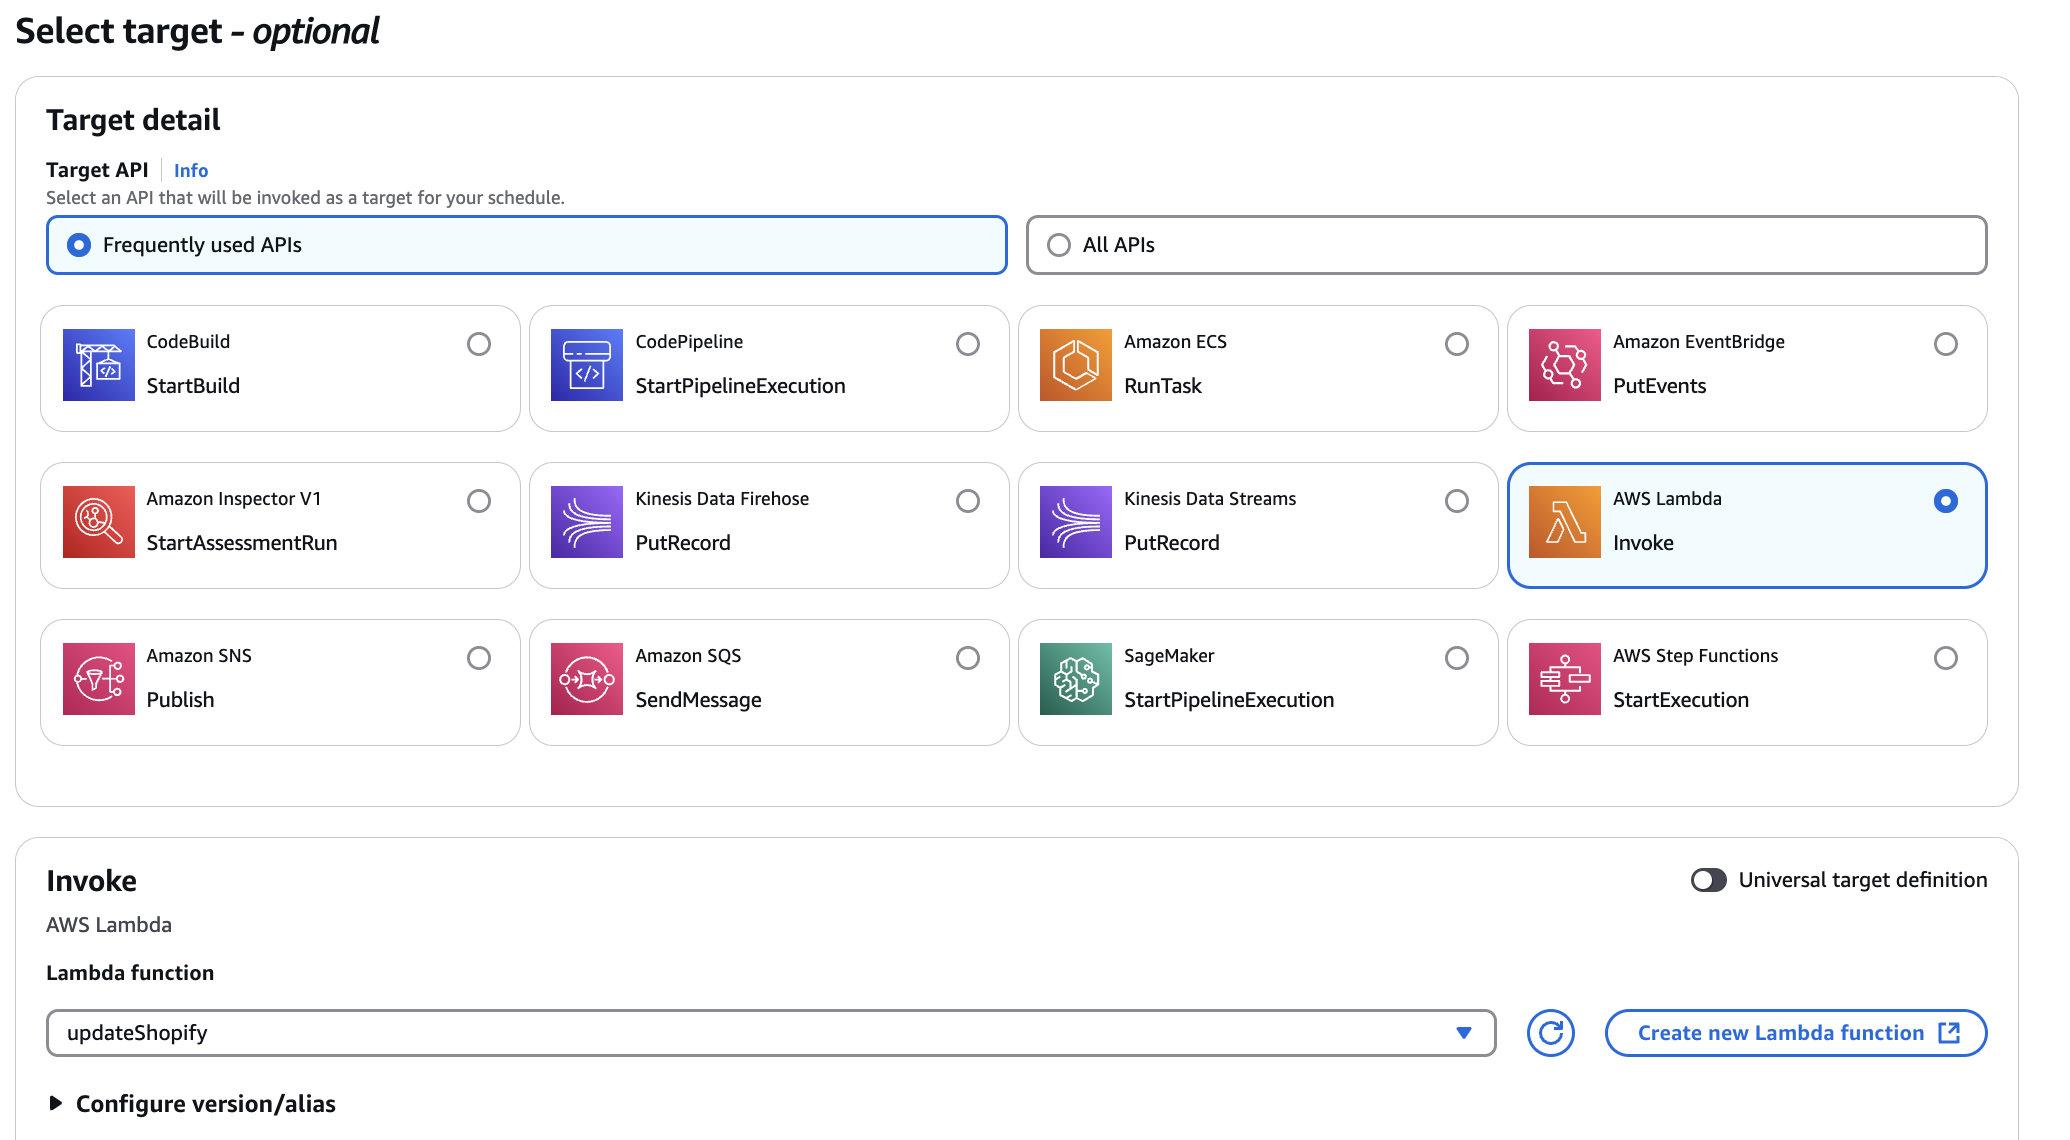2070x1140 pixels.
Task: Pick Amazon Inspector V1 radio button
Action: tap(479, 501)
